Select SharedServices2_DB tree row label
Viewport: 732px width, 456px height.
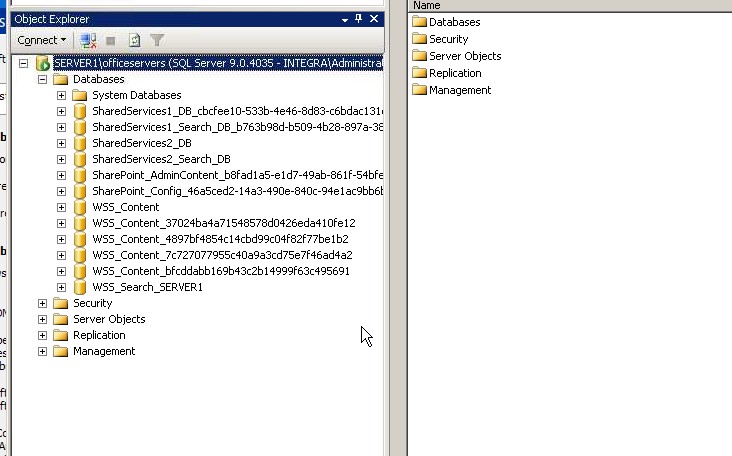(142, 143)
